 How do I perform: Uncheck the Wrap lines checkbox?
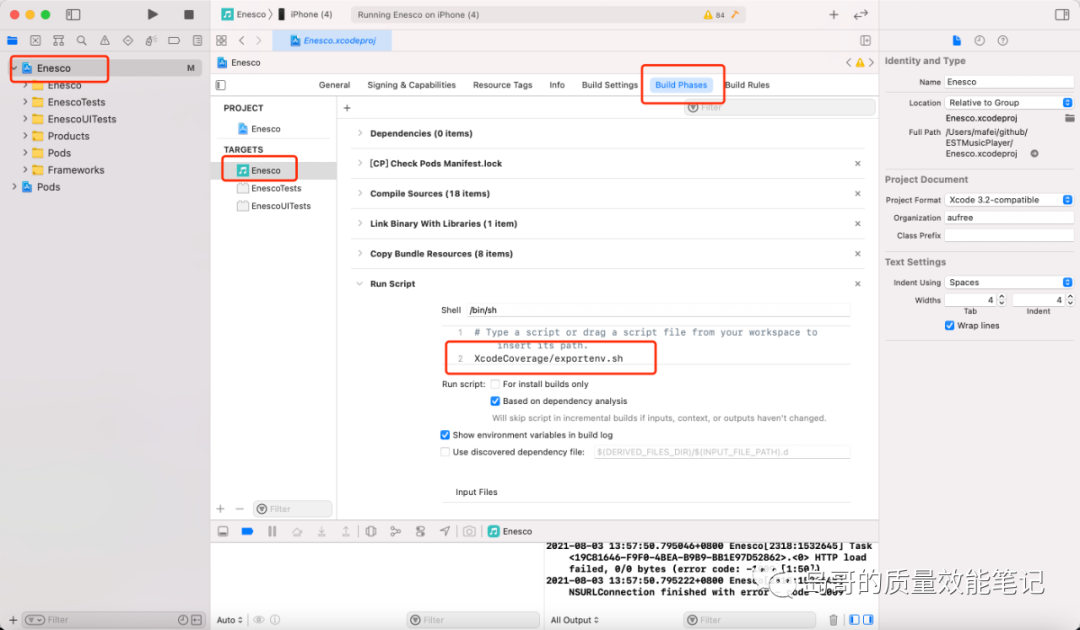pyautogui.click(x=950, y=326)
